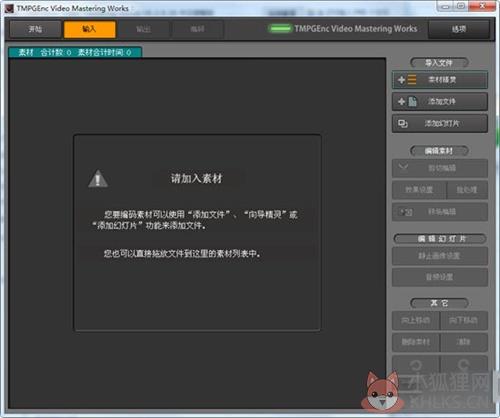Viewport: 500px width, 418px height.
Task: Click the 删除素材 delete clip button
Action: [x=416, y=342]
